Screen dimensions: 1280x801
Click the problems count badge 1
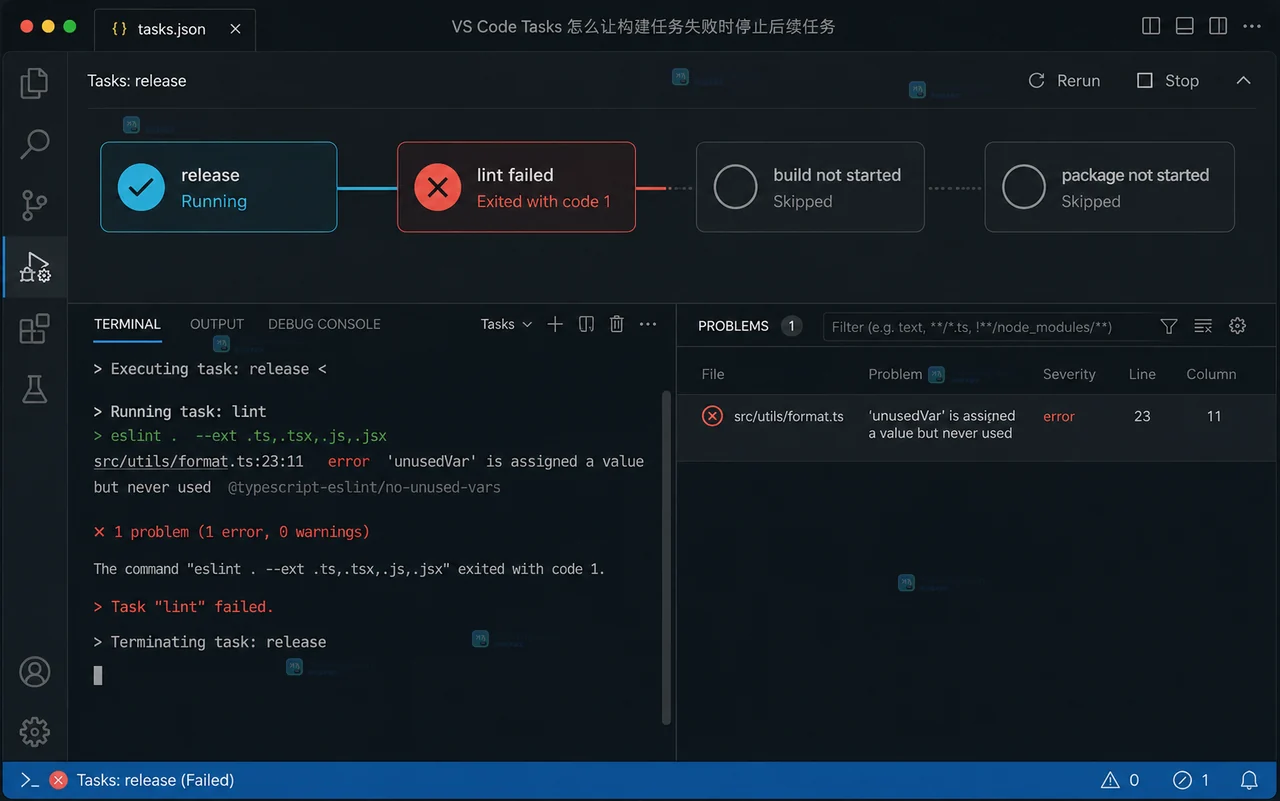tap(791, 326)
